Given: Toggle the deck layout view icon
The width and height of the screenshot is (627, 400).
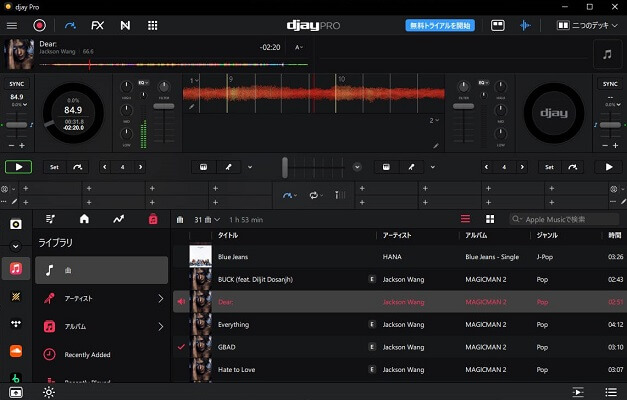Looking at the screenshot, I should pos(498,26).
